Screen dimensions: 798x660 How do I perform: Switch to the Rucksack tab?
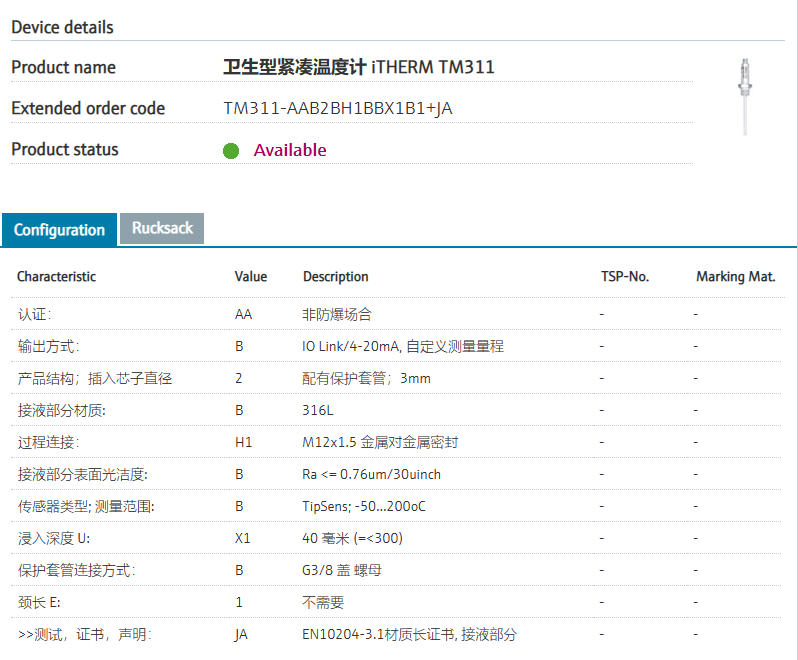pos(162,228)
